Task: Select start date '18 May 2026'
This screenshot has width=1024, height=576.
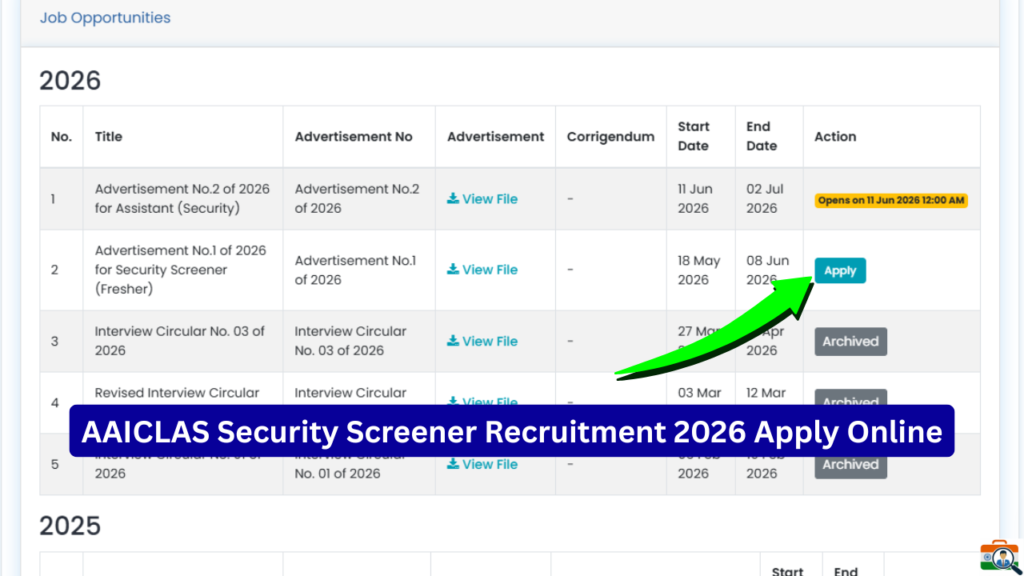Action: pos(699,270)
